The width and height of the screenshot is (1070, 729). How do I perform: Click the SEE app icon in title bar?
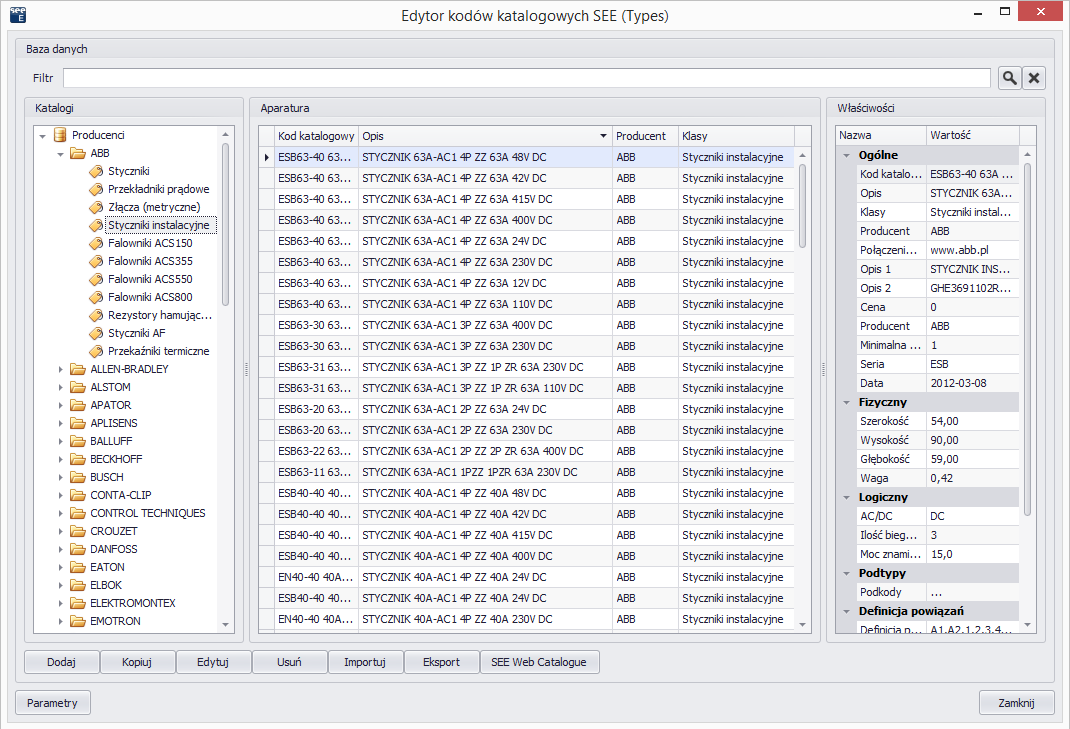(18, 14)
